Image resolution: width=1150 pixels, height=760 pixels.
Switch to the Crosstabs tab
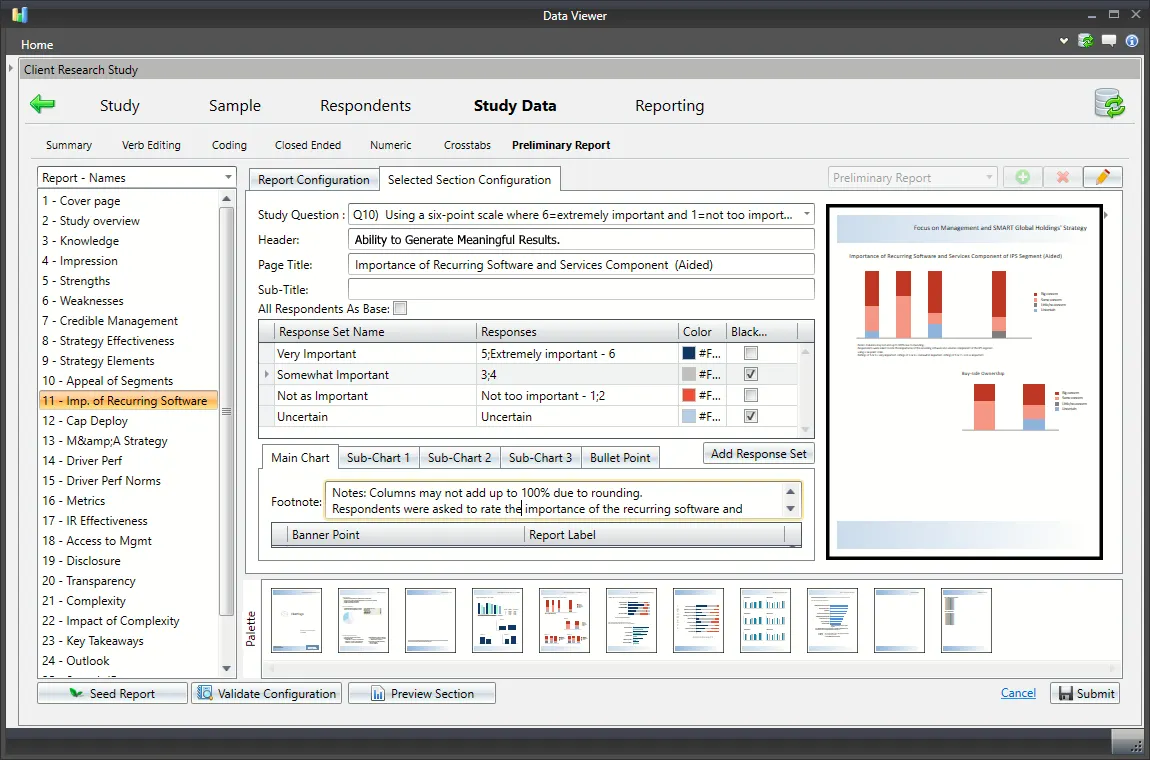coord(467,145)
